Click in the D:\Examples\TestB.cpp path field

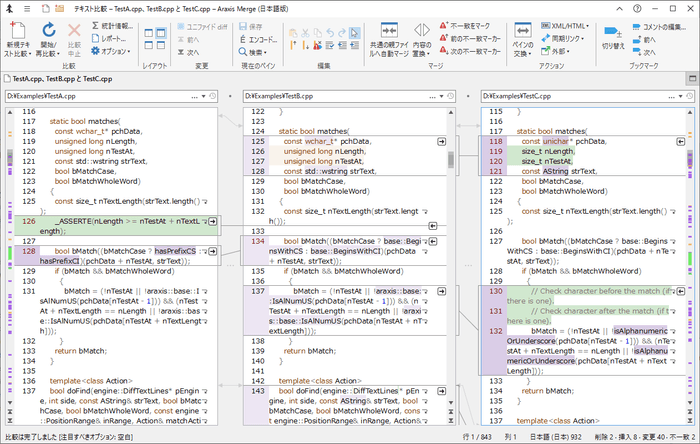[x=330, y=96]
